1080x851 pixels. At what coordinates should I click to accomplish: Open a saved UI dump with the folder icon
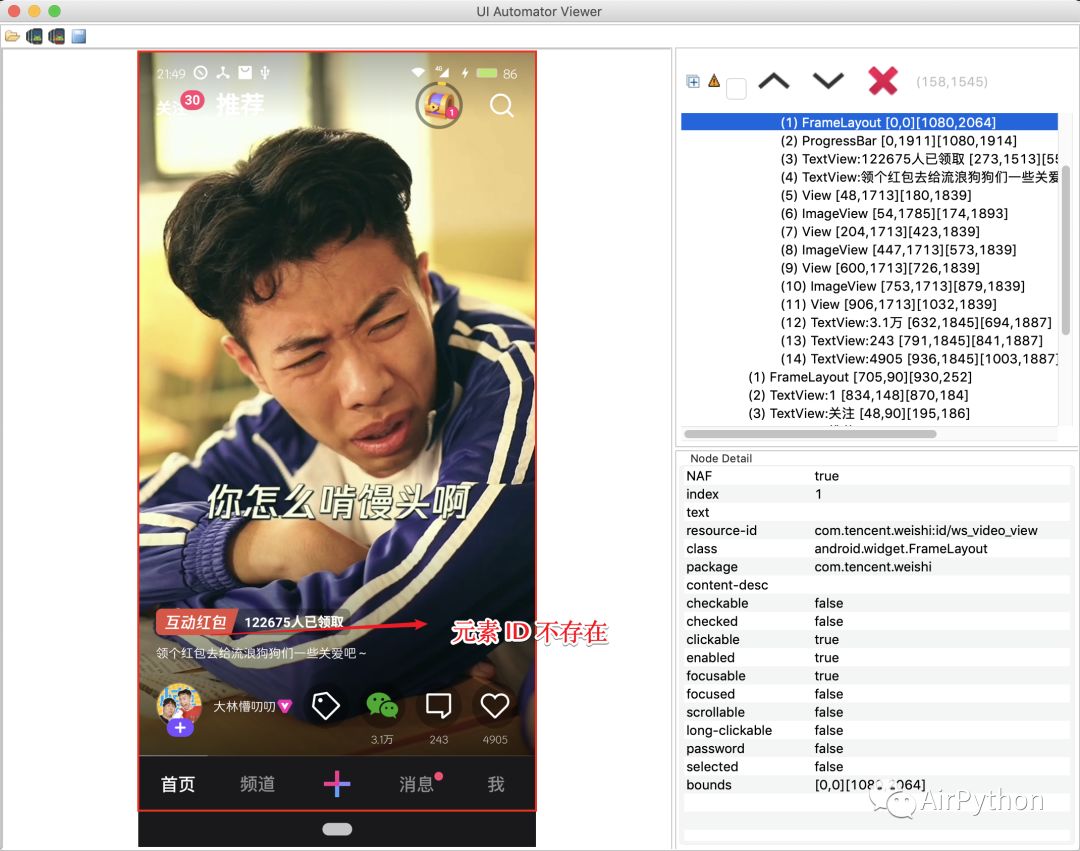point(12,36)
